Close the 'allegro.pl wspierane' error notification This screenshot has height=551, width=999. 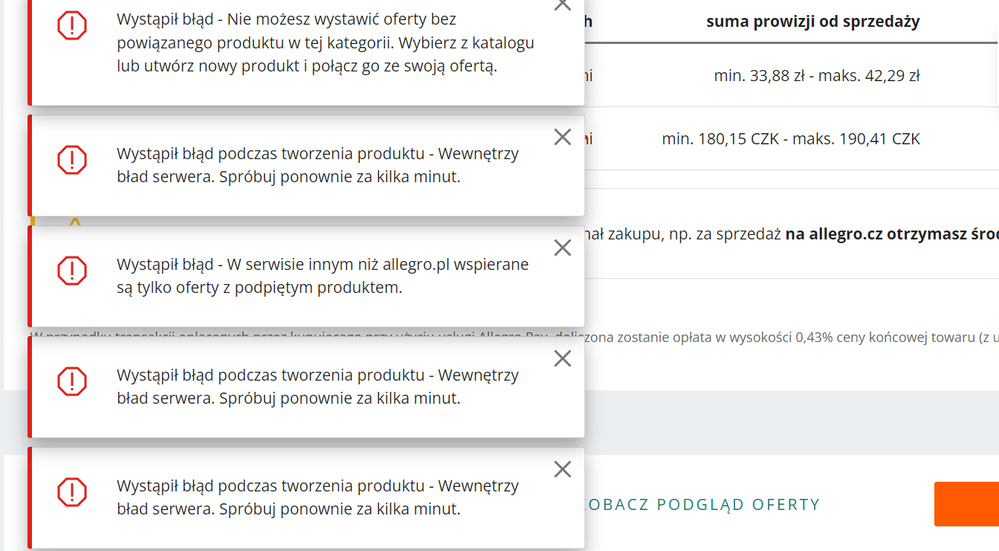tap(562, 248)
